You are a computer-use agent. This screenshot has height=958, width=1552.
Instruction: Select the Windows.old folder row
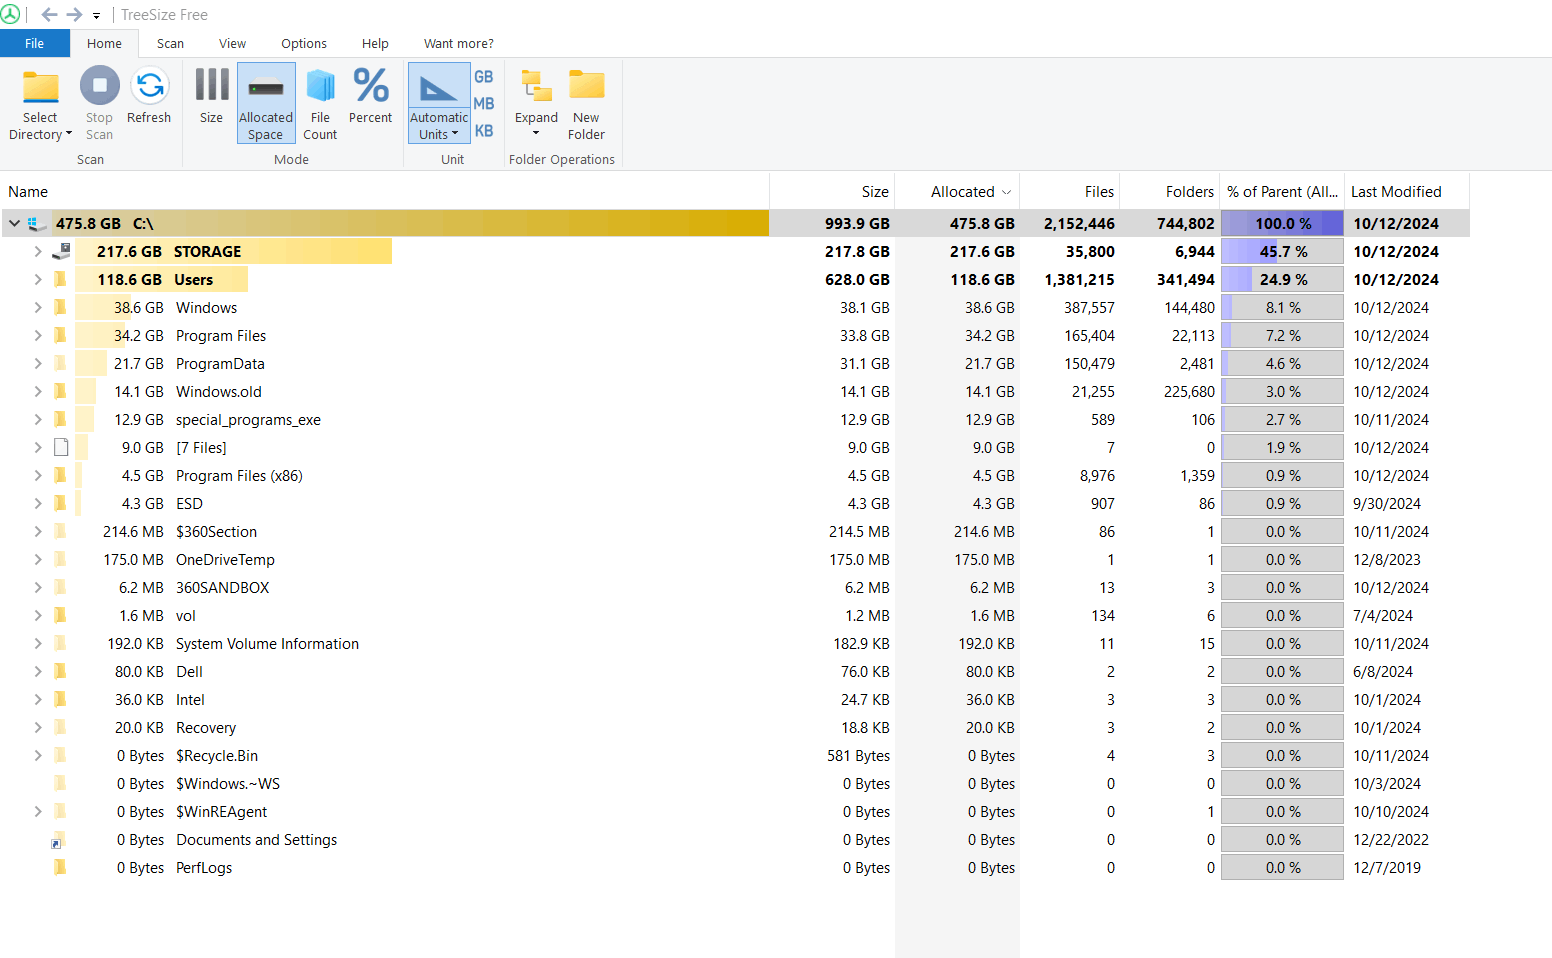coord(218,392)
